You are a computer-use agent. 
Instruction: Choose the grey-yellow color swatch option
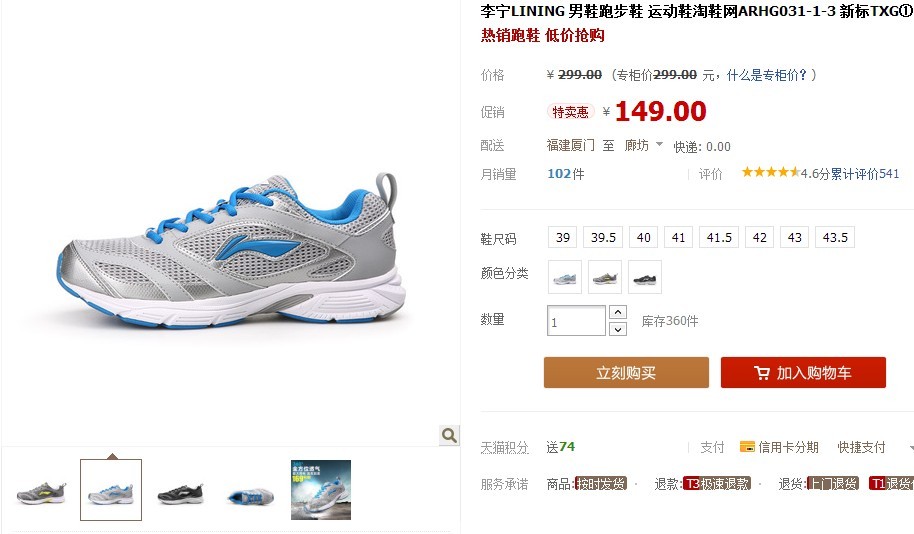pyautogui.click(x=605, y=277)
